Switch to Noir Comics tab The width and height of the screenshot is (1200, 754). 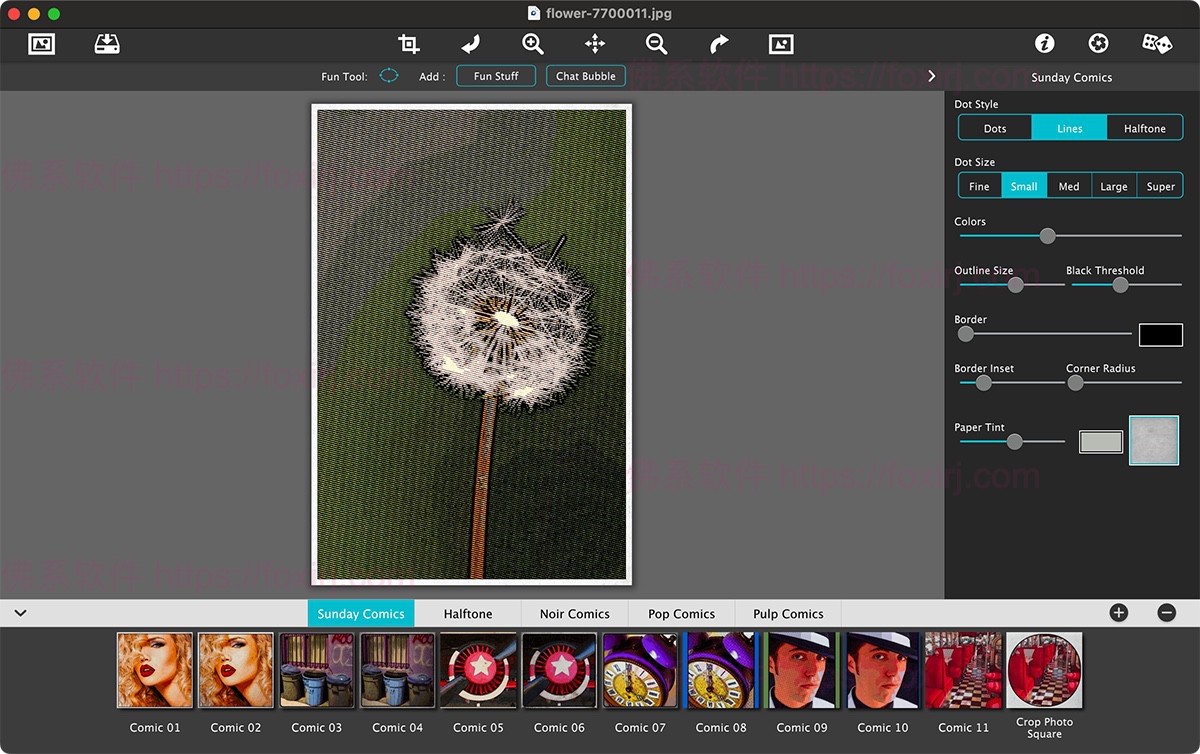(x=574, y=614)
